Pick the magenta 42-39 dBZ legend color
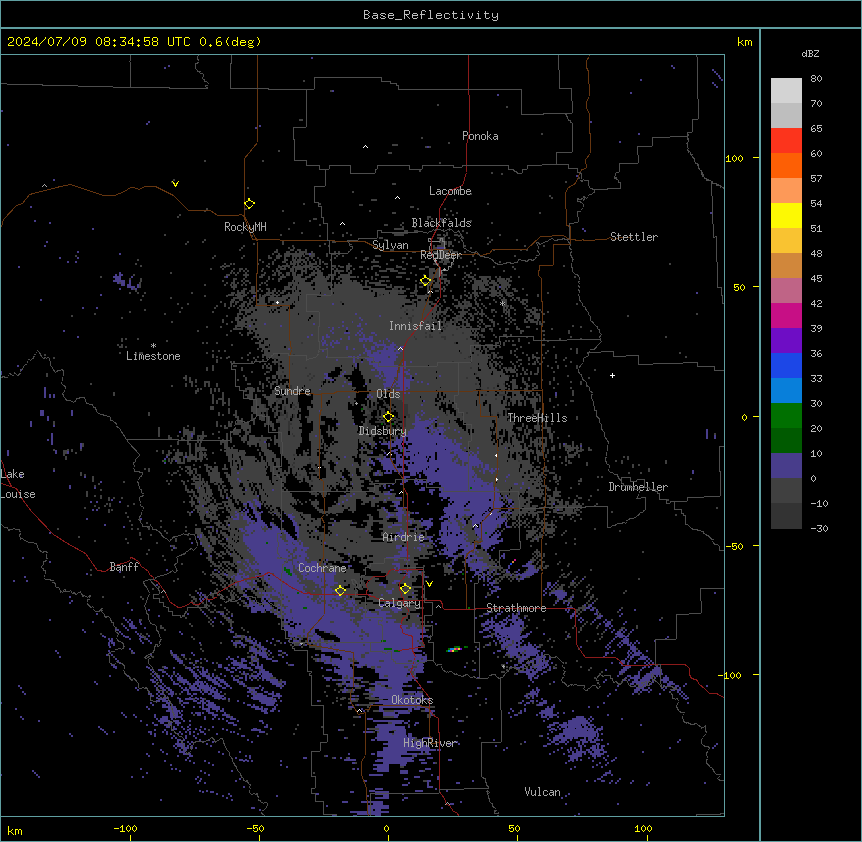 pyautogui.click(x=786, y=316)
